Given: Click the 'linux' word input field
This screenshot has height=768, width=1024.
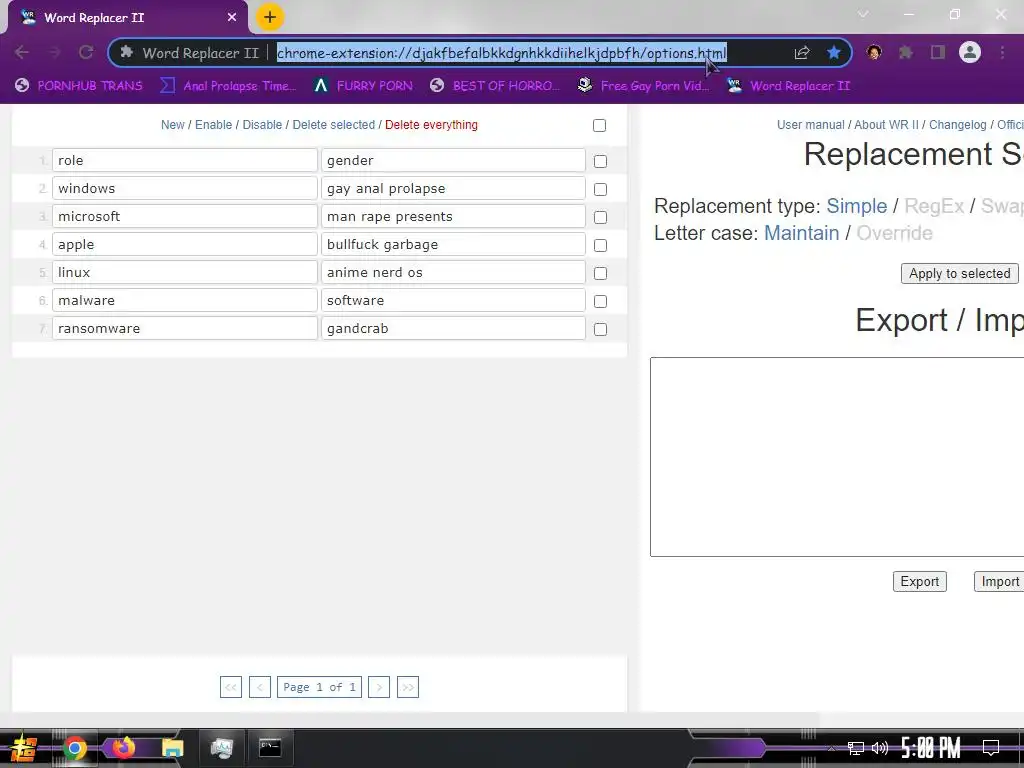Looking at the screenshot, I should (x=185, y=272).
